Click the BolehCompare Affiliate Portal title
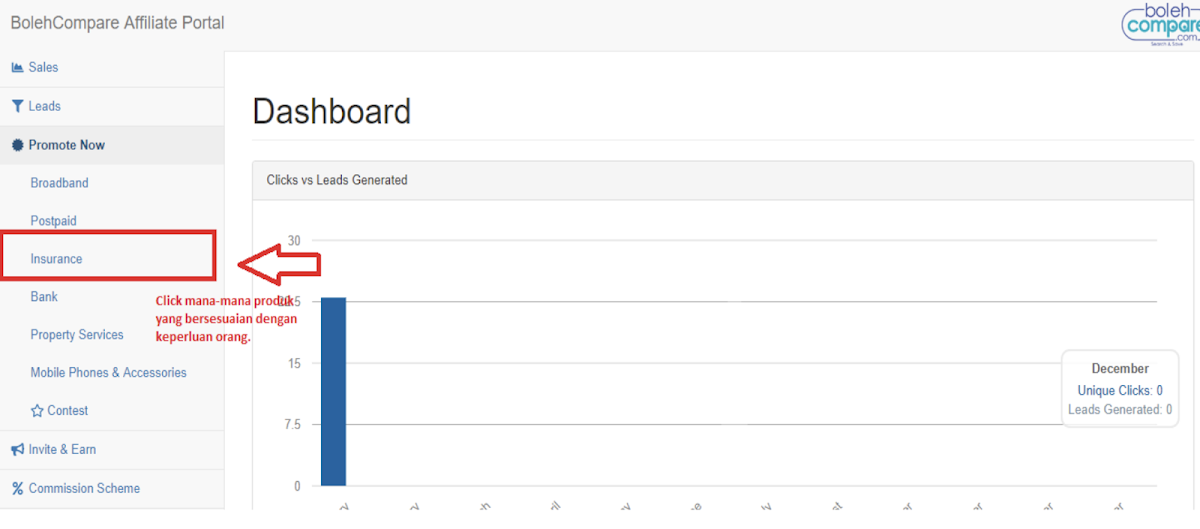 pyautogui.click(x=117, y=23)
